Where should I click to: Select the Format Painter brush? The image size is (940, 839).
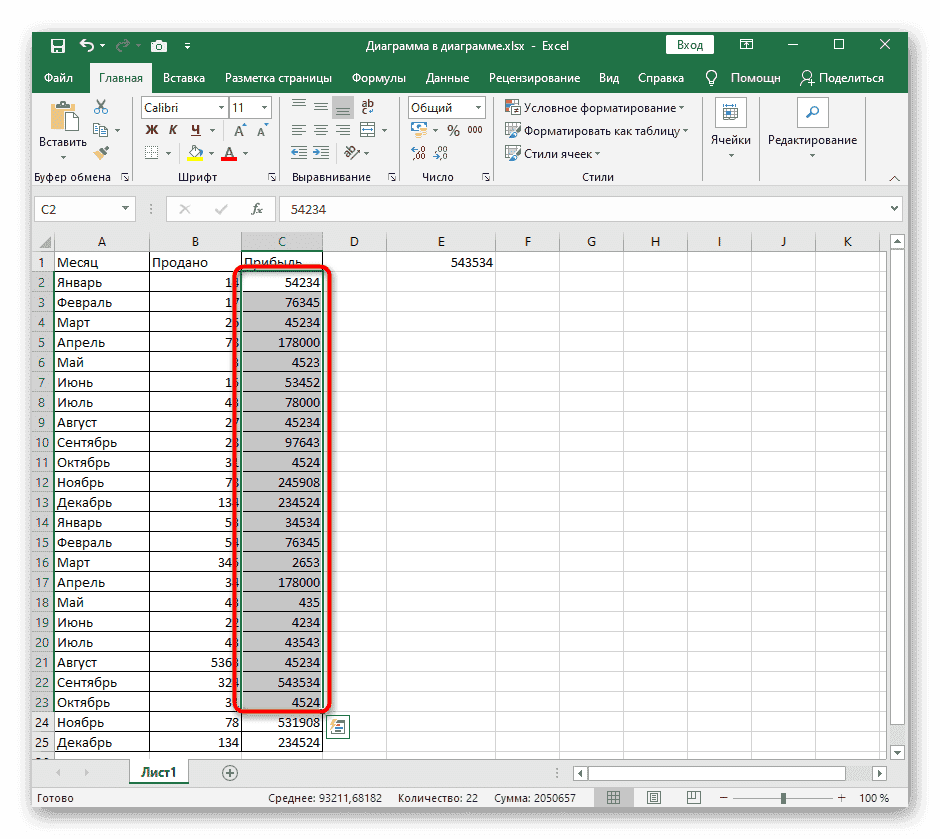click(x=101, y=153)
